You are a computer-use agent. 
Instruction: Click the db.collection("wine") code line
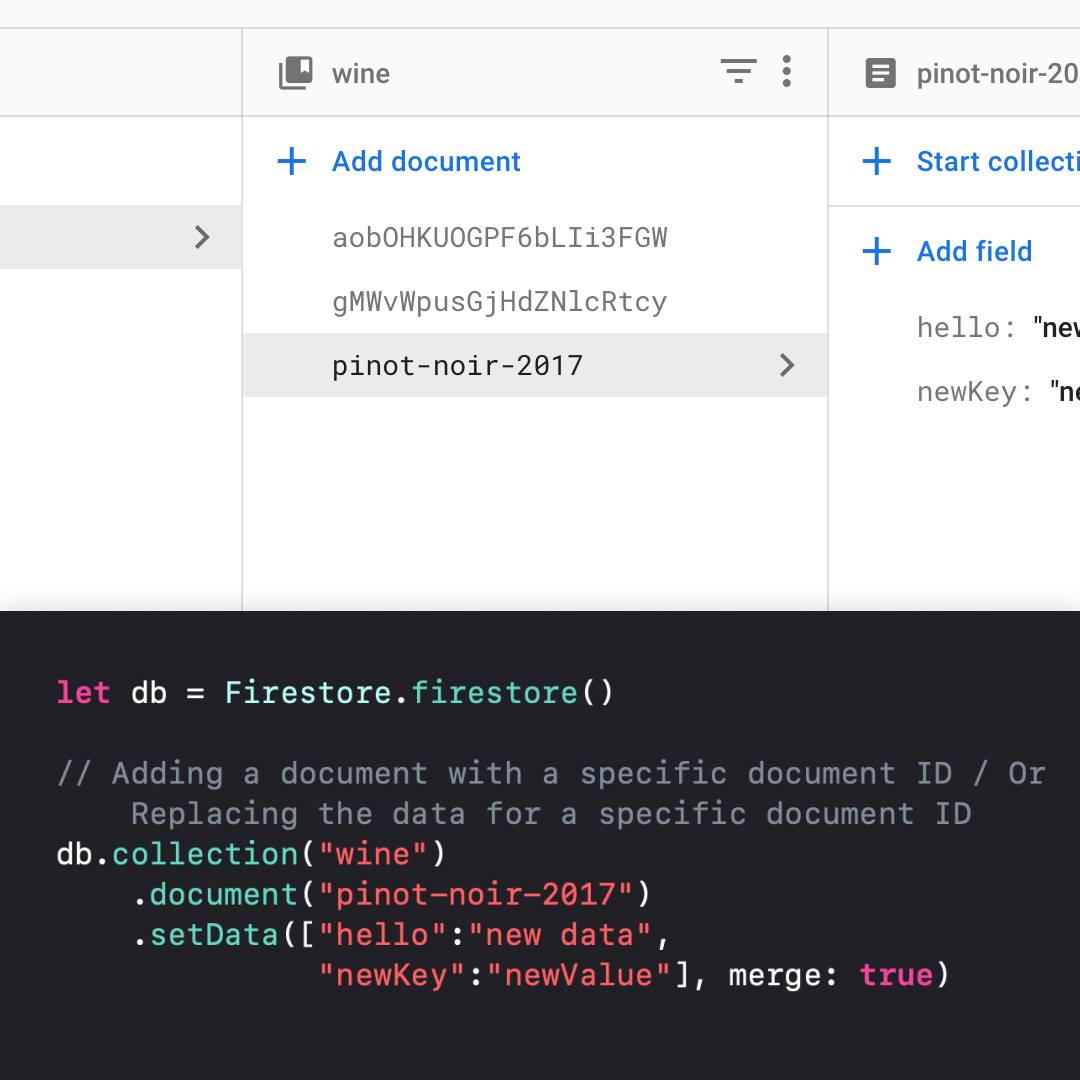point(251,854)
